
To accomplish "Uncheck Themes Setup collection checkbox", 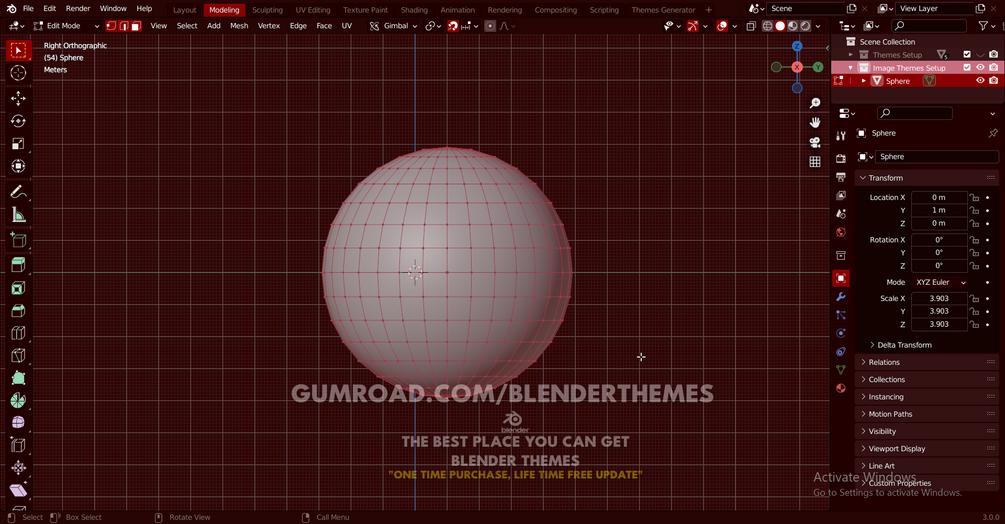I will pyautogui.click(x=967, y=54).
